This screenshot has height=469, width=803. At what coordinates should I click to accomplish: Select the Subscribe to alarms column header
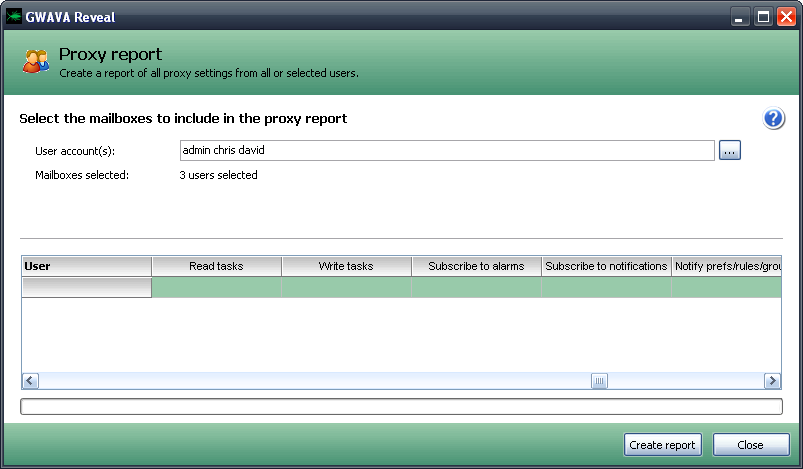tap(476, 266)
